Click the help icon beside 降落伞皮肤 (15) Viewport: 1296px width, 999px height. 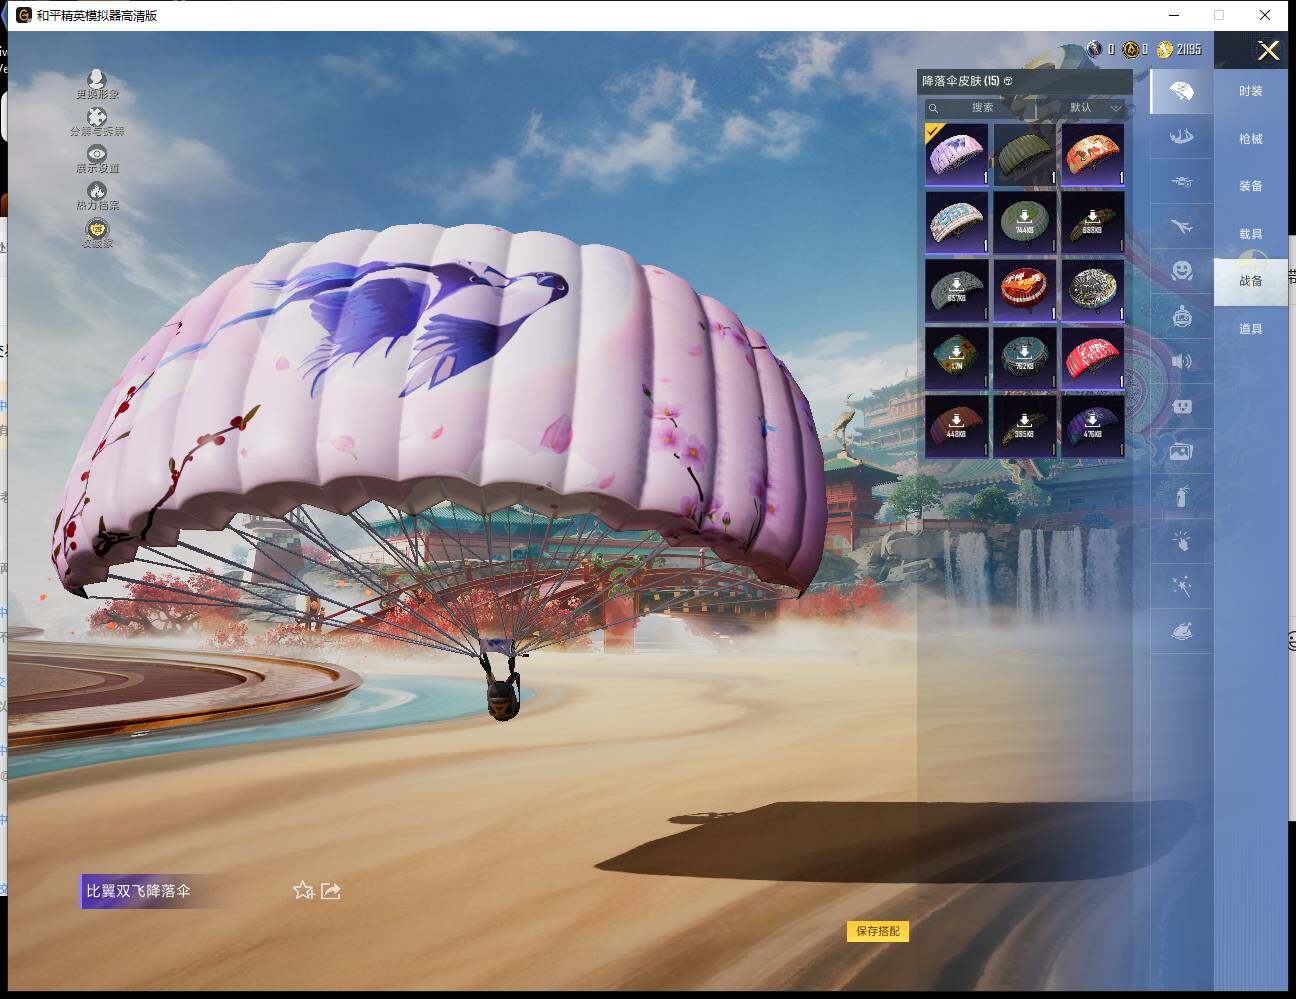click(1008, 81)
